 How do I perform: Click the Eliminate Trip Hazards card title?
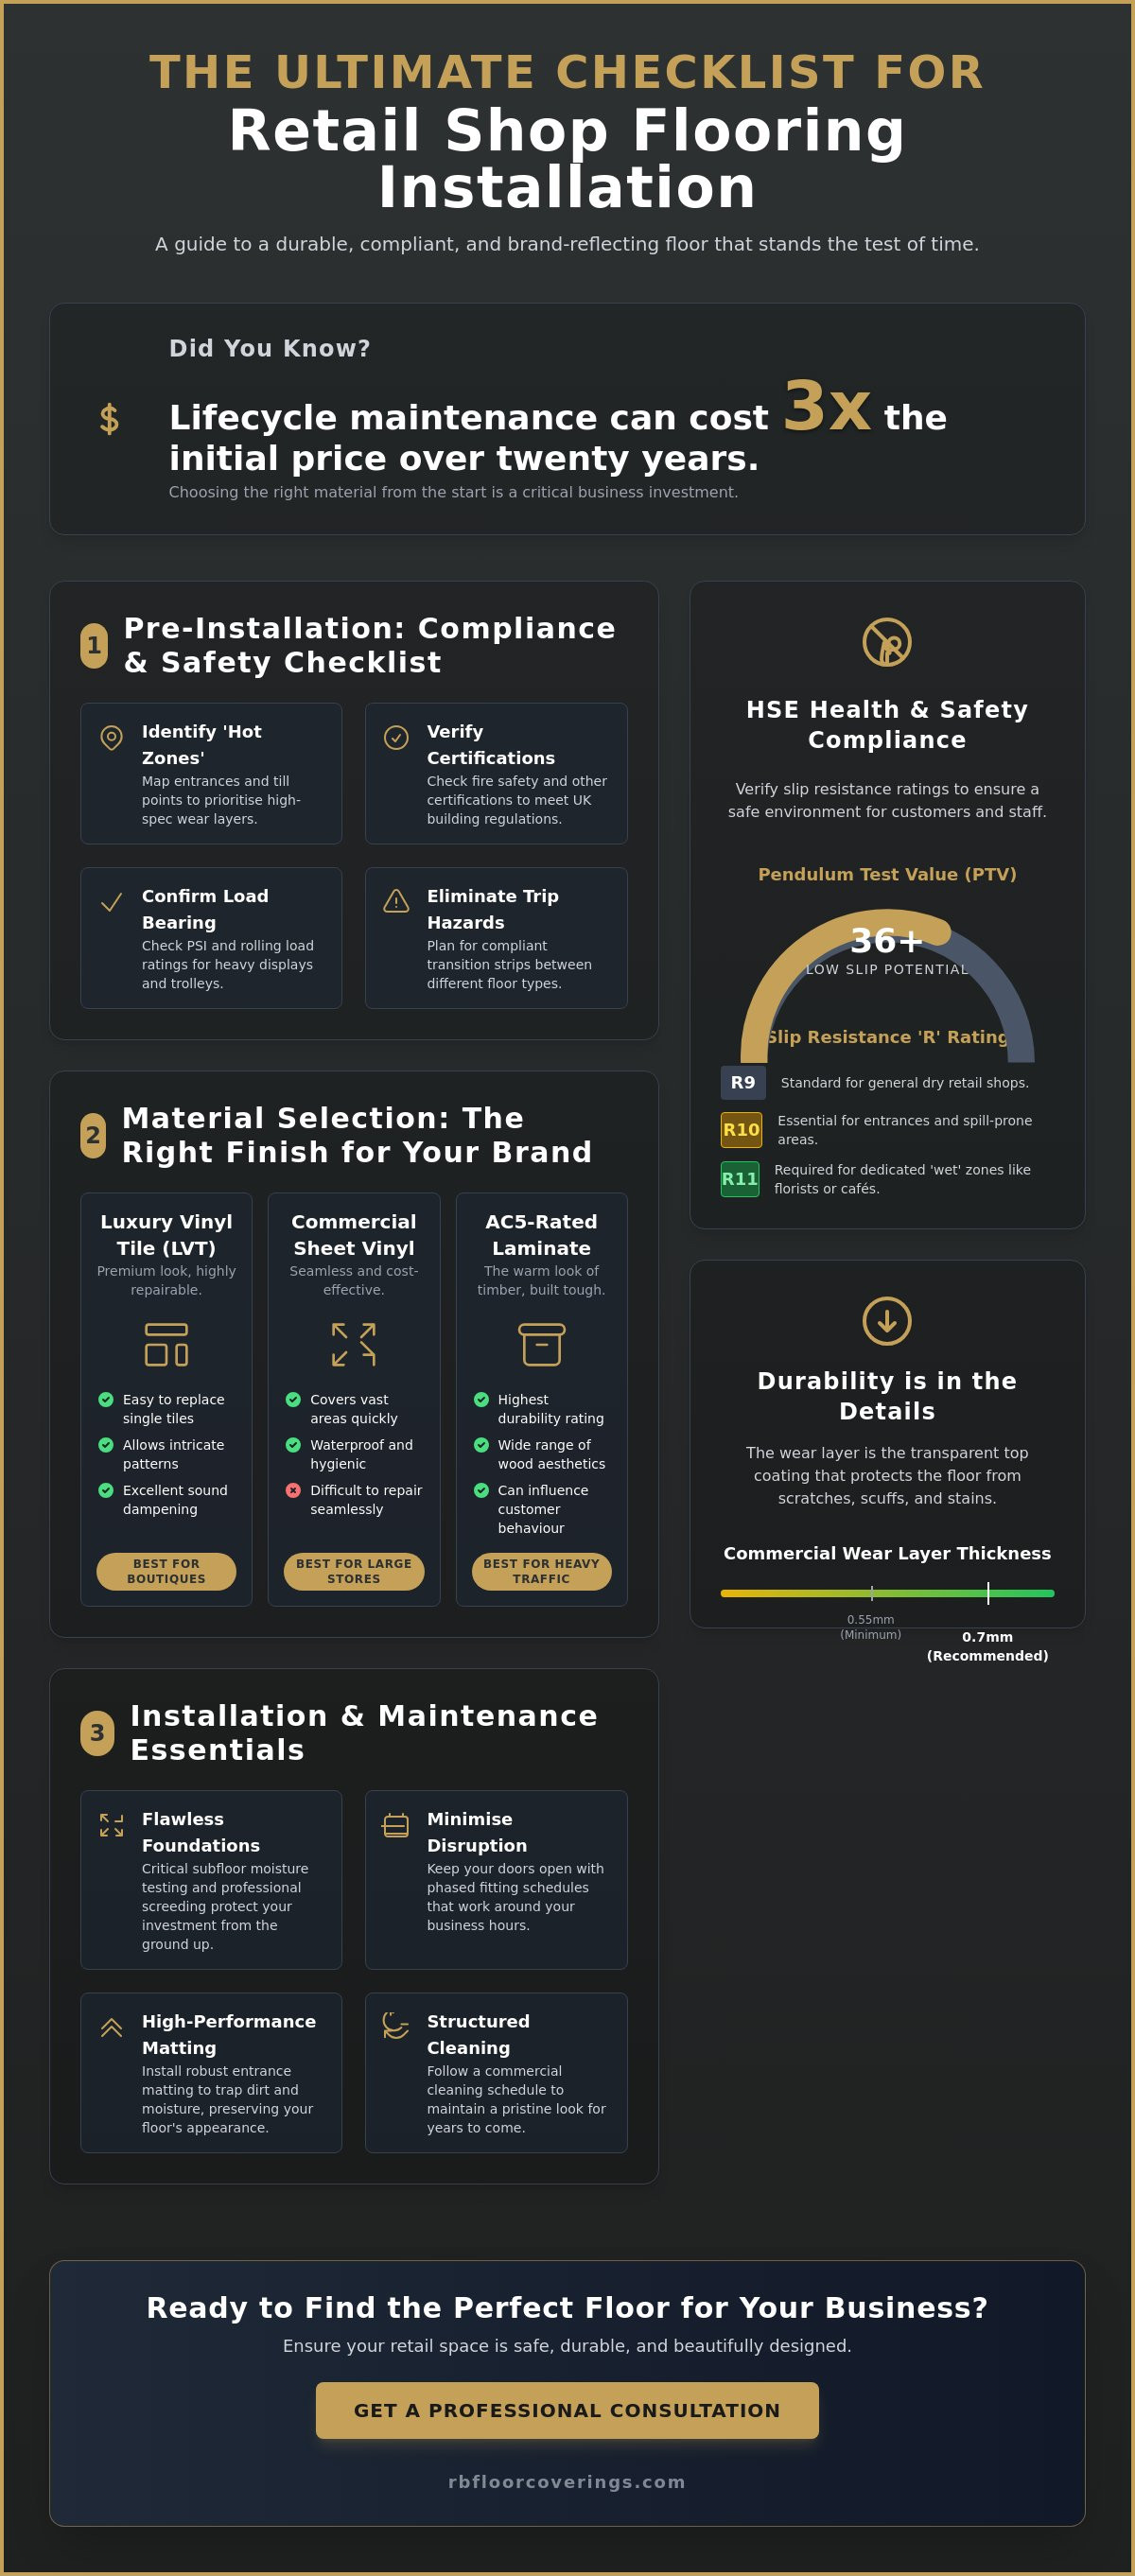click(493, 908)
